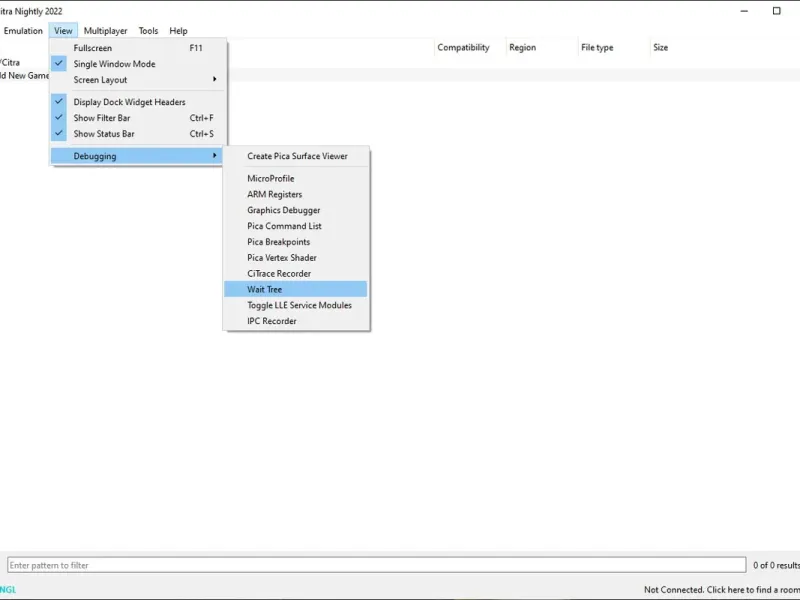Toggle Show Filter Bar option
The height and width of the screenshot is (600, 800).
tap(137, 118)
